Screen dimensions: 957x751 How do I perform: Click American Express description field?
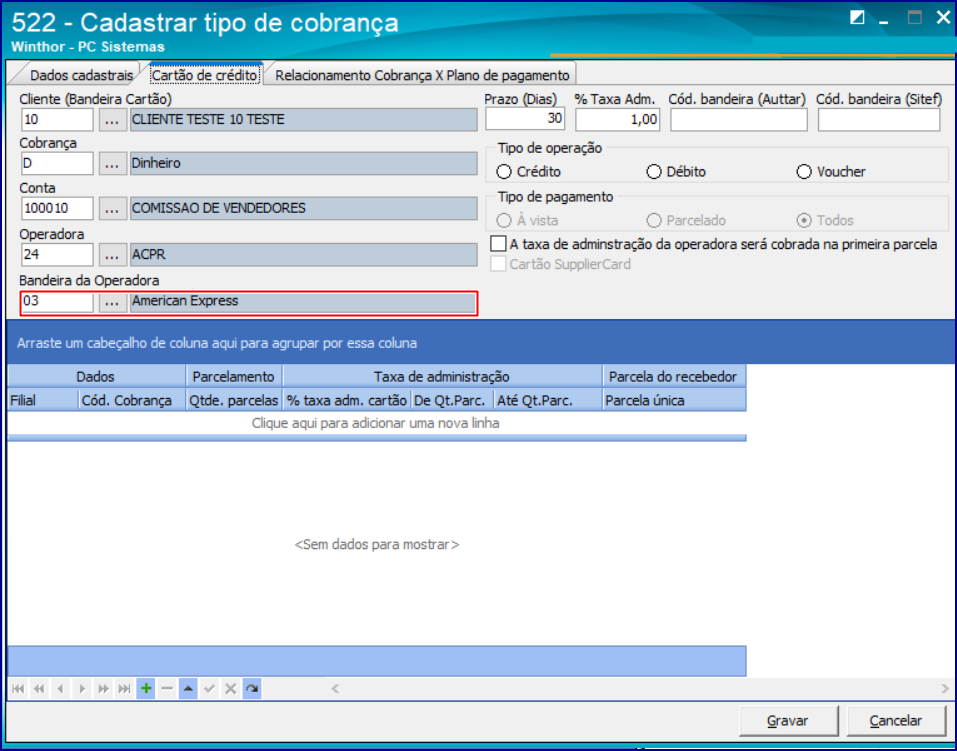pyautogui.click(x=303, y=302)
